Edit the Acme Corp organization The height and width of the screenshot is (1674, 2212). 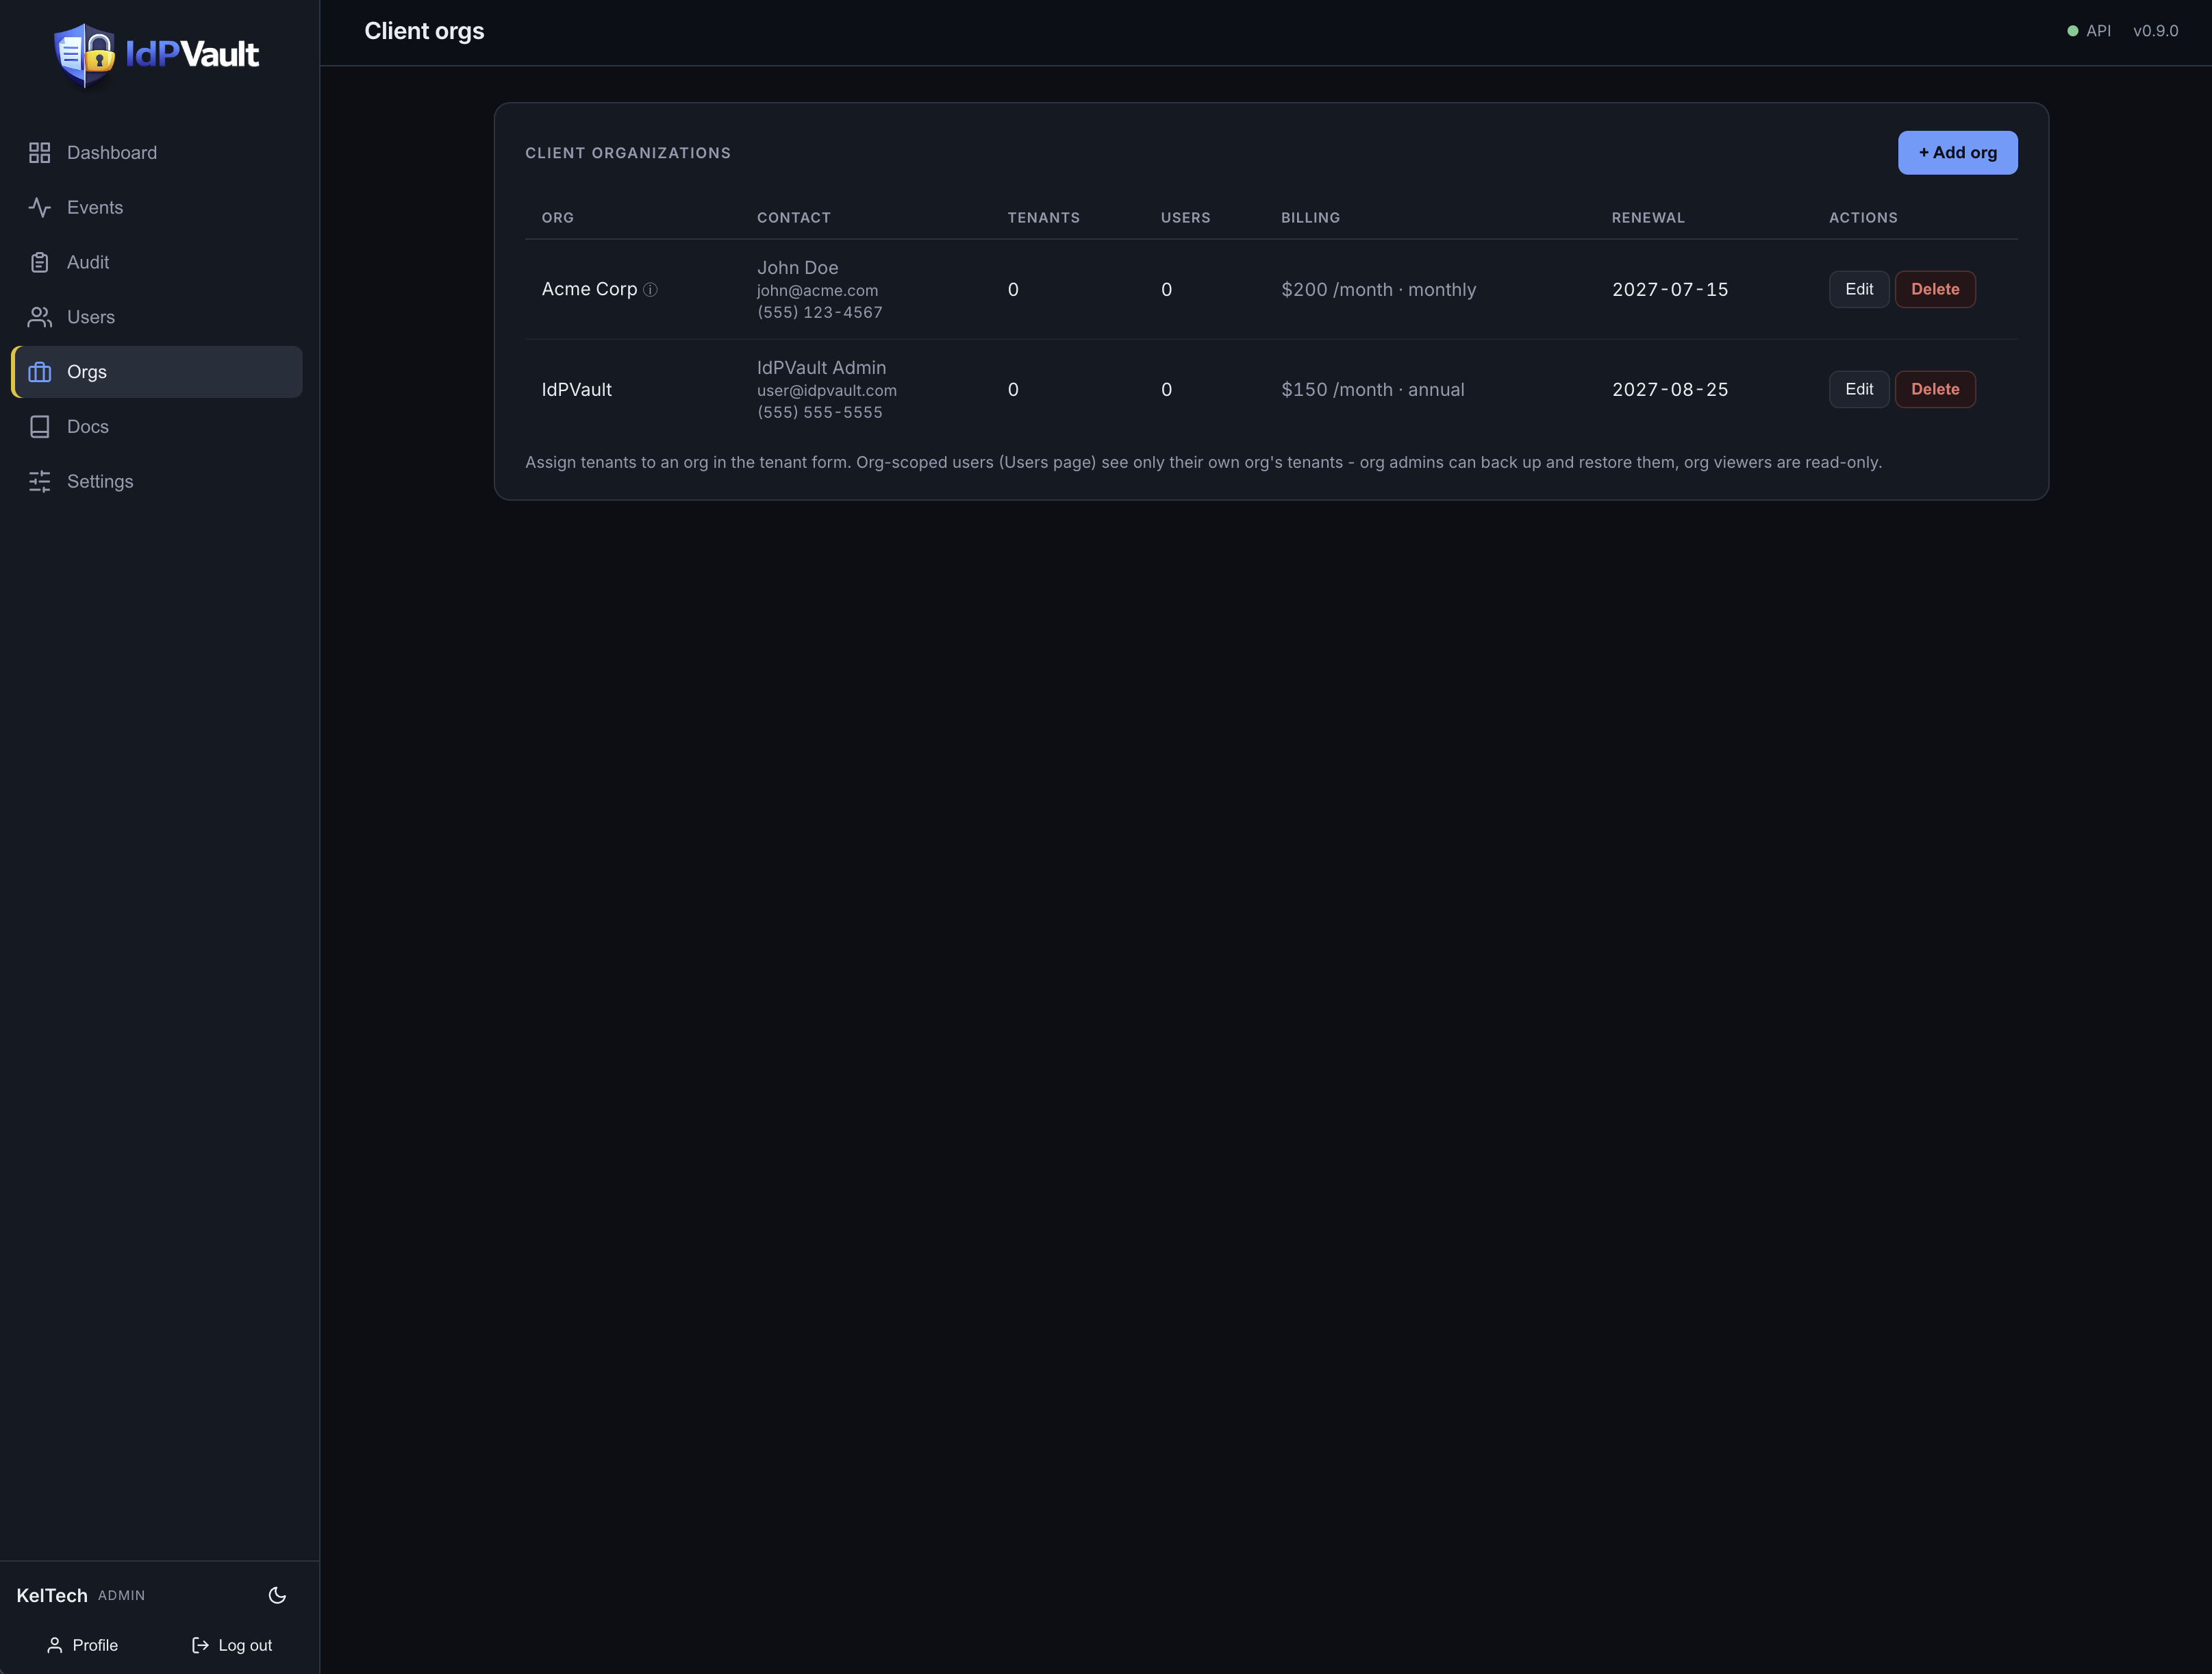(x=1858, y=289)
